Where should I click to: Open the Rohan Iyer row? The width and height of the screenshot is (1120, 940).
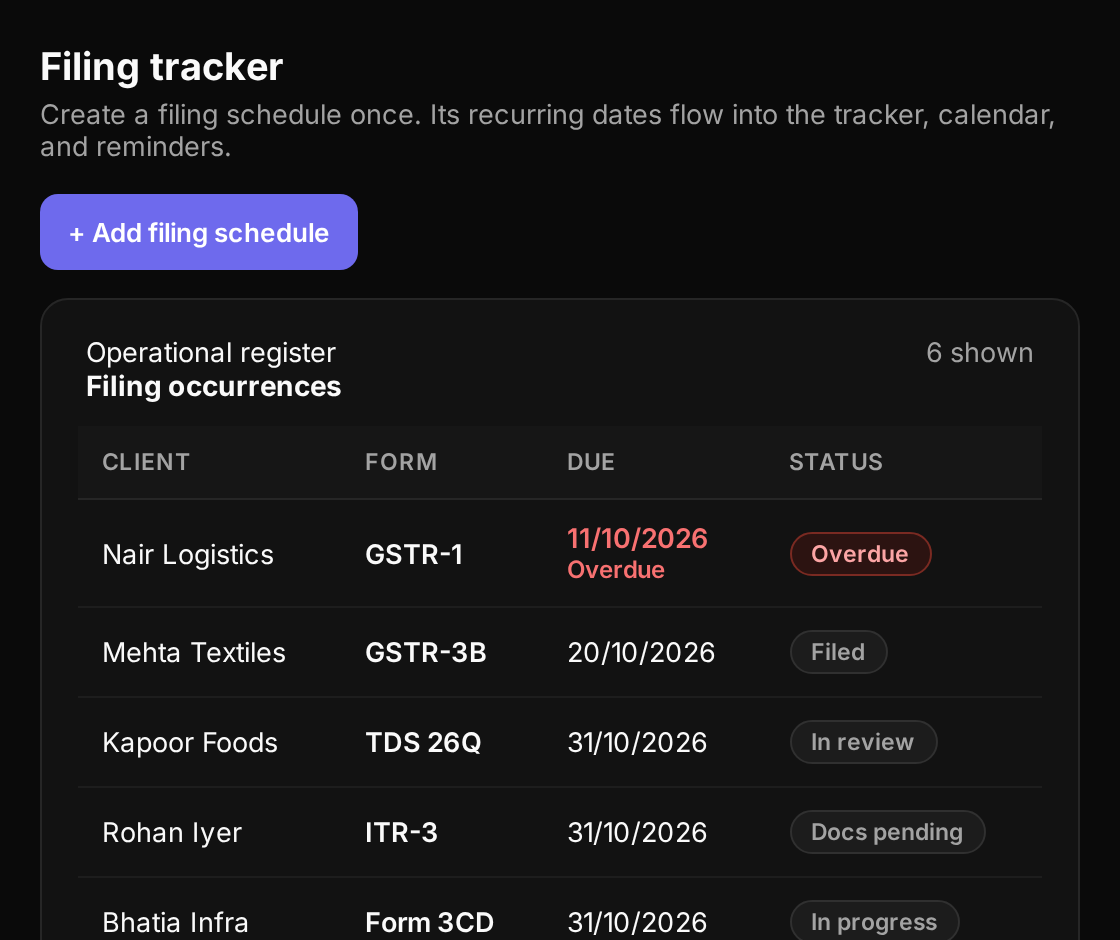coord(559,832)
